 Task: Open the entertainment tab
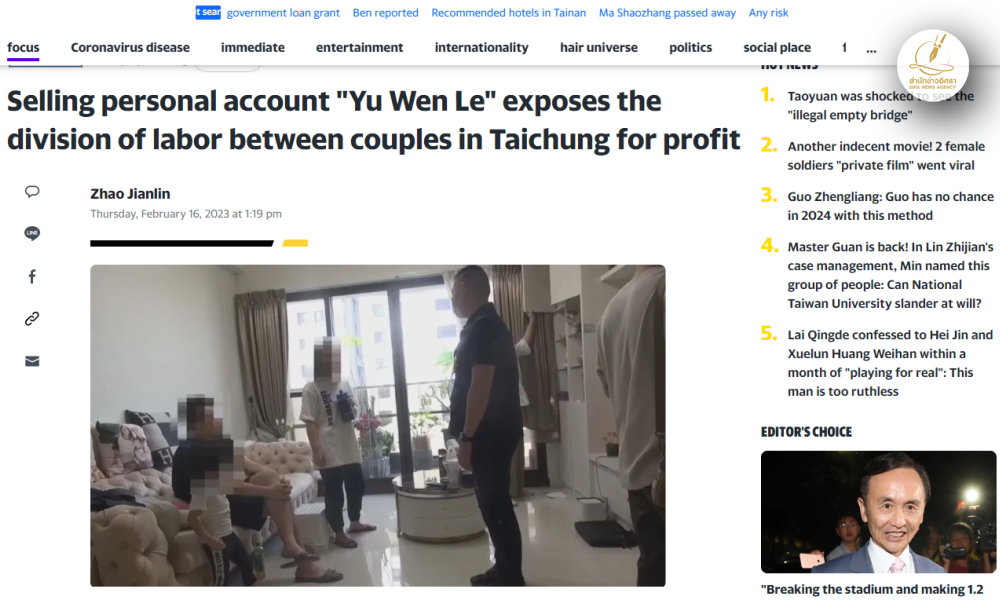pos(359,47)
